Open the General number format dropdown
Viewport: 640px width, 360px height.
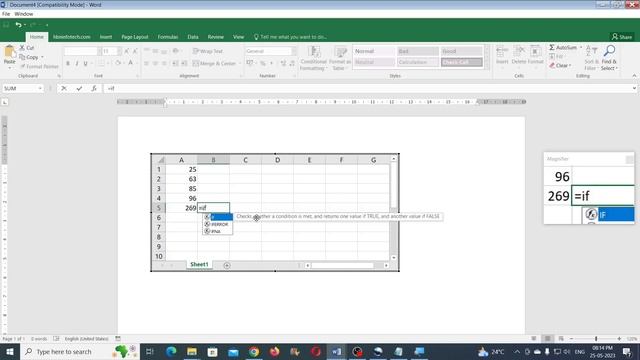tap(294, 51)
